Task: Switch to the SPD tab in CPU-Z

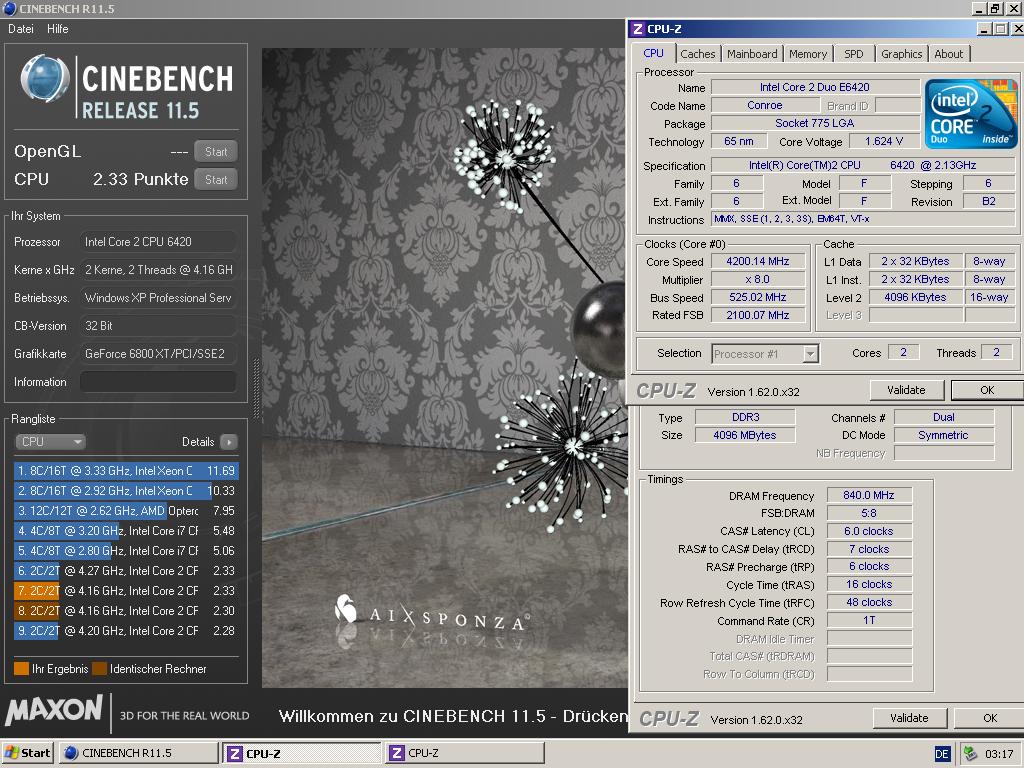Action: click(854, 54)
